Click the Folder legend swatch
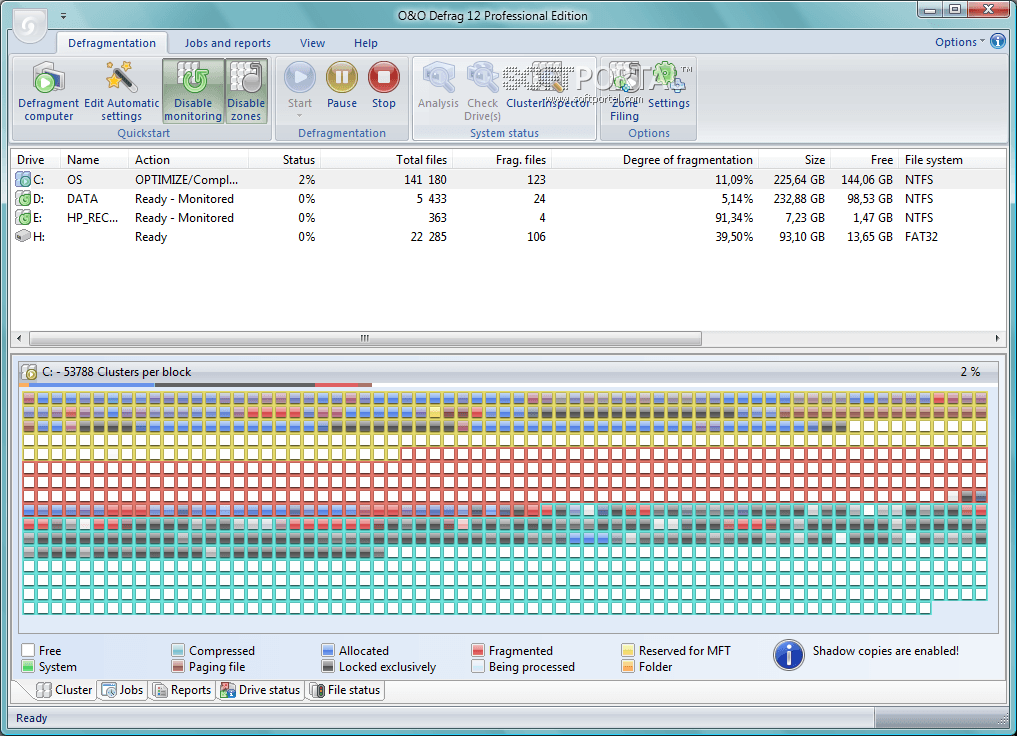 (628, 666)
